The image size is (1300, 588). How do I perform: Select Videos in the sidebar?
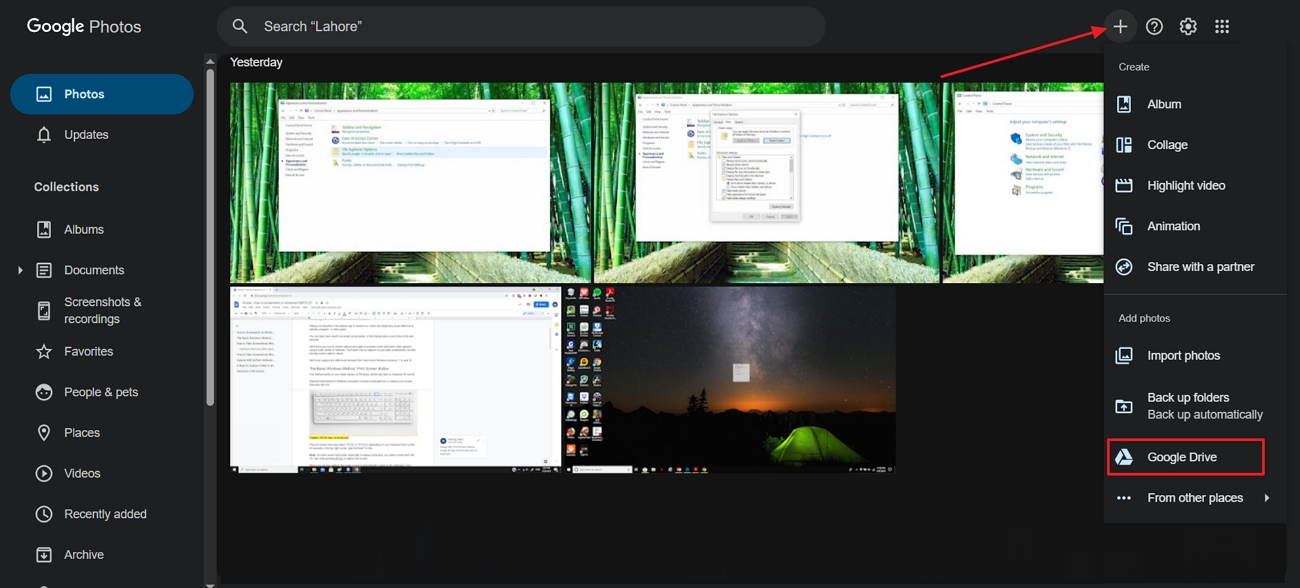pyautogui.click(x=85, y=473)
